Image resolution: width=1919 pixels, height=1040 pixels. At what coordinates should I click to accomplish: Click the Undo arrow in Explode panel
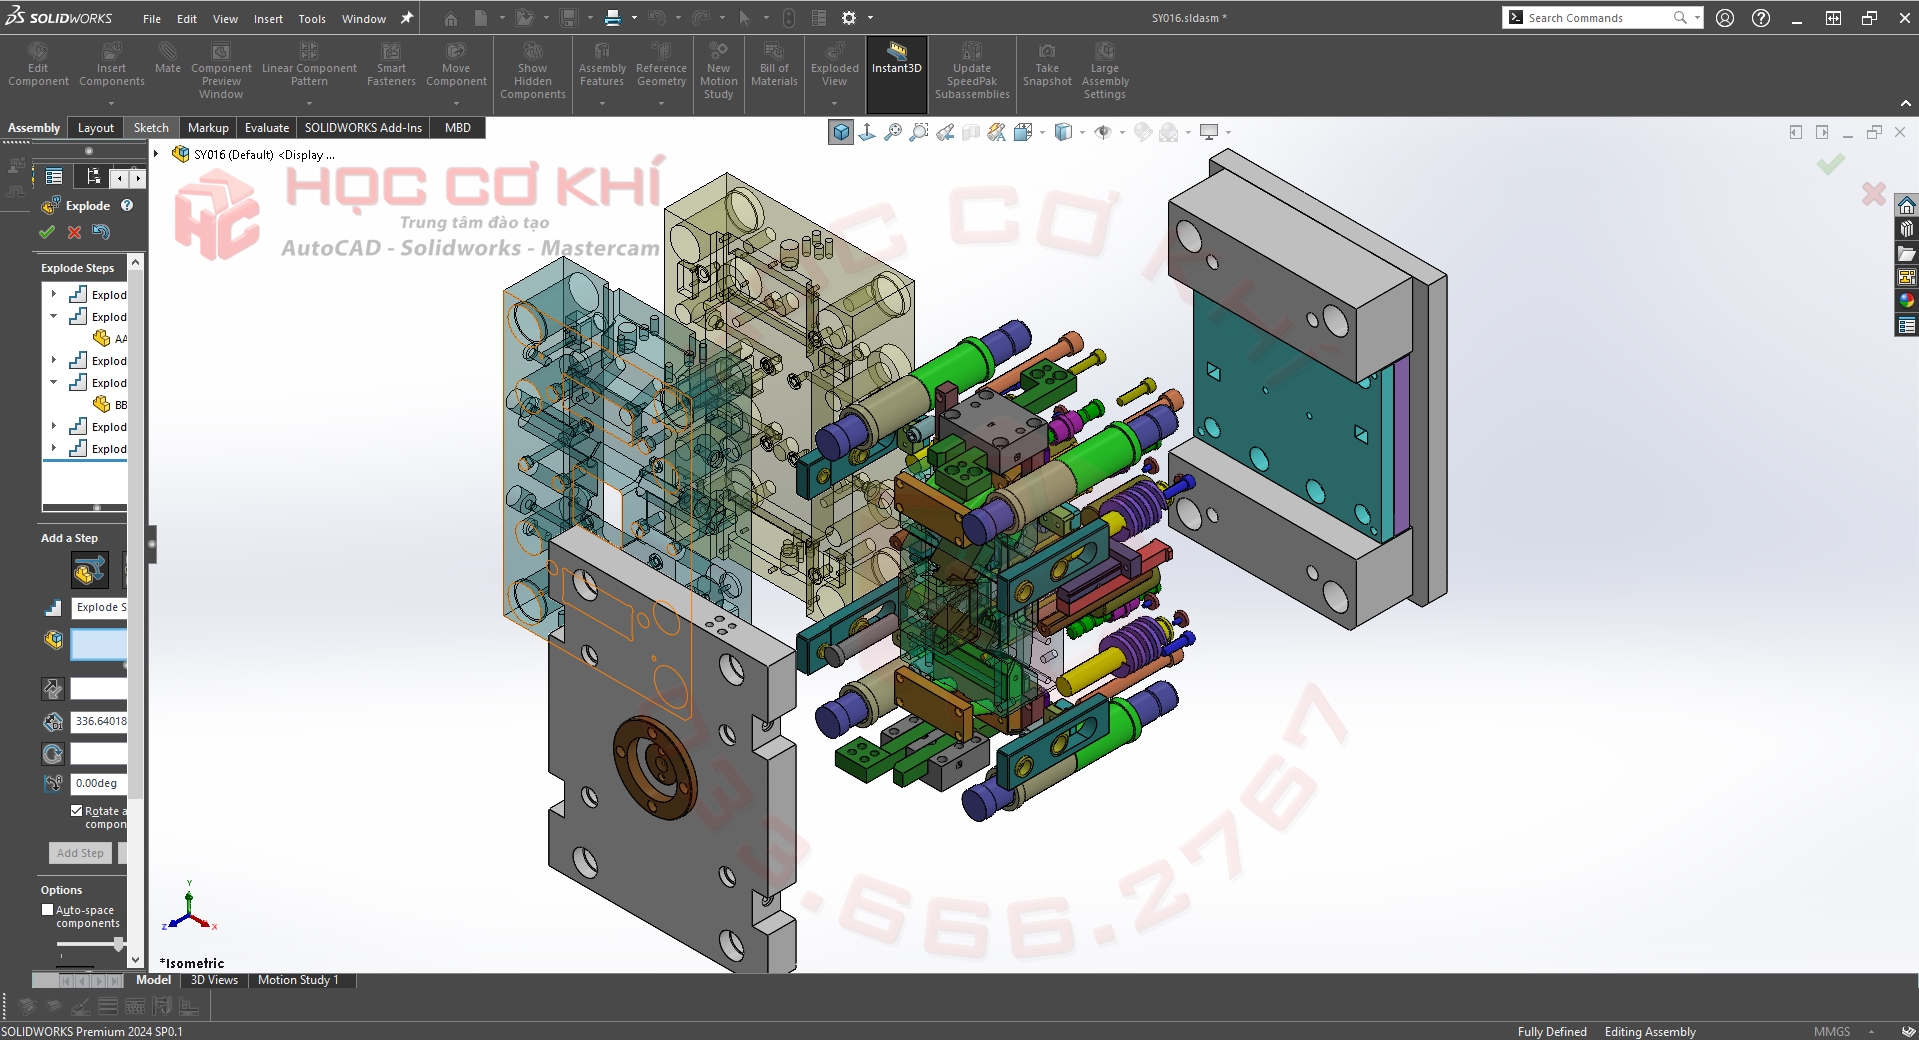(x=101, y=232)
